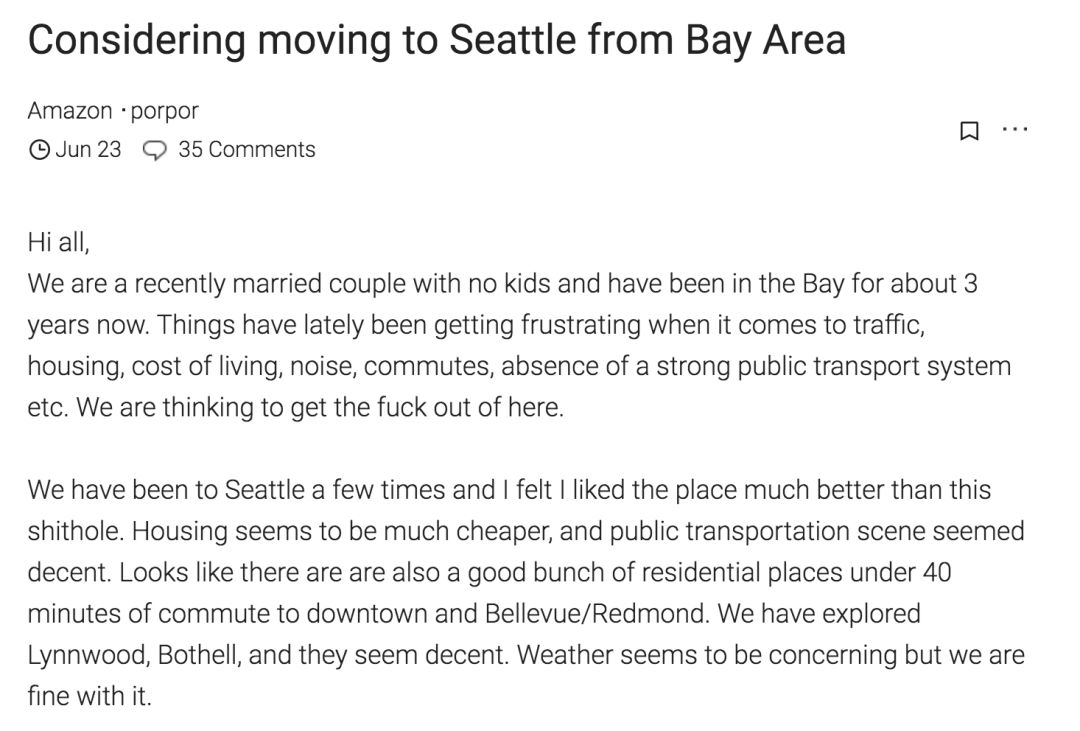Click the final 'fine with it.' line
This screenshot has width=1080, height=731.
tap(89, 696)
